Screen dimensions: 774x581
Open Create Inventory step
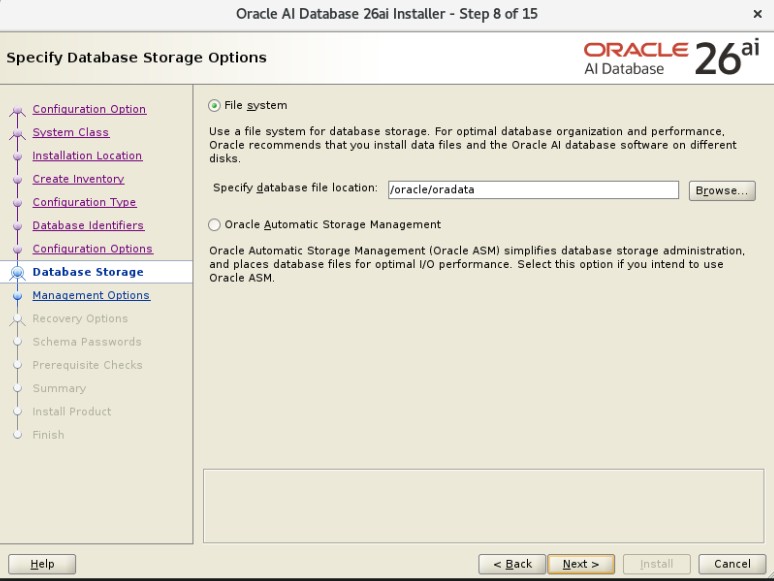point(78,179)
